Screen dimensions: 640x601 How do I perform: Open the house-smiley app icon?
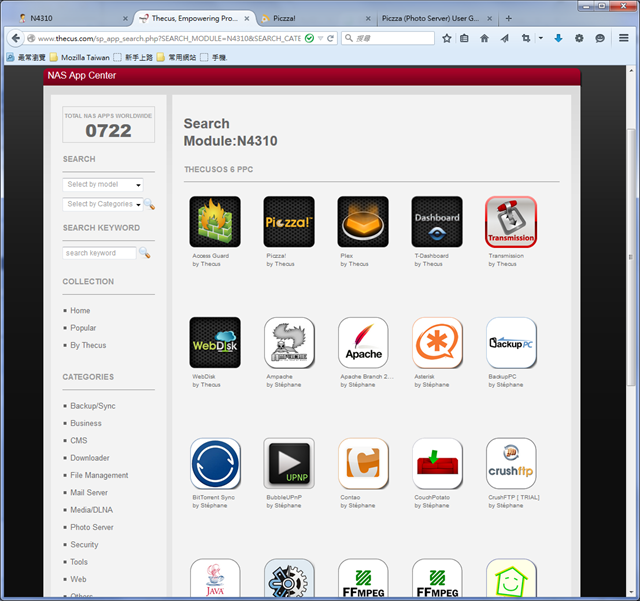point(511,578)
